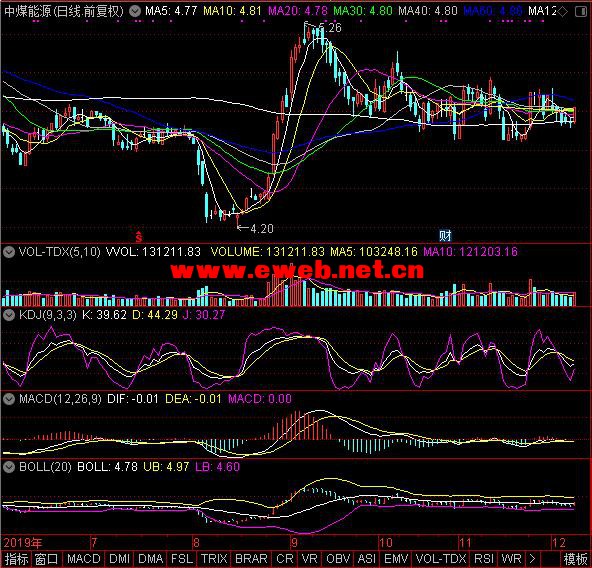Click the diamond icon beside MA12

click(563, 12)
